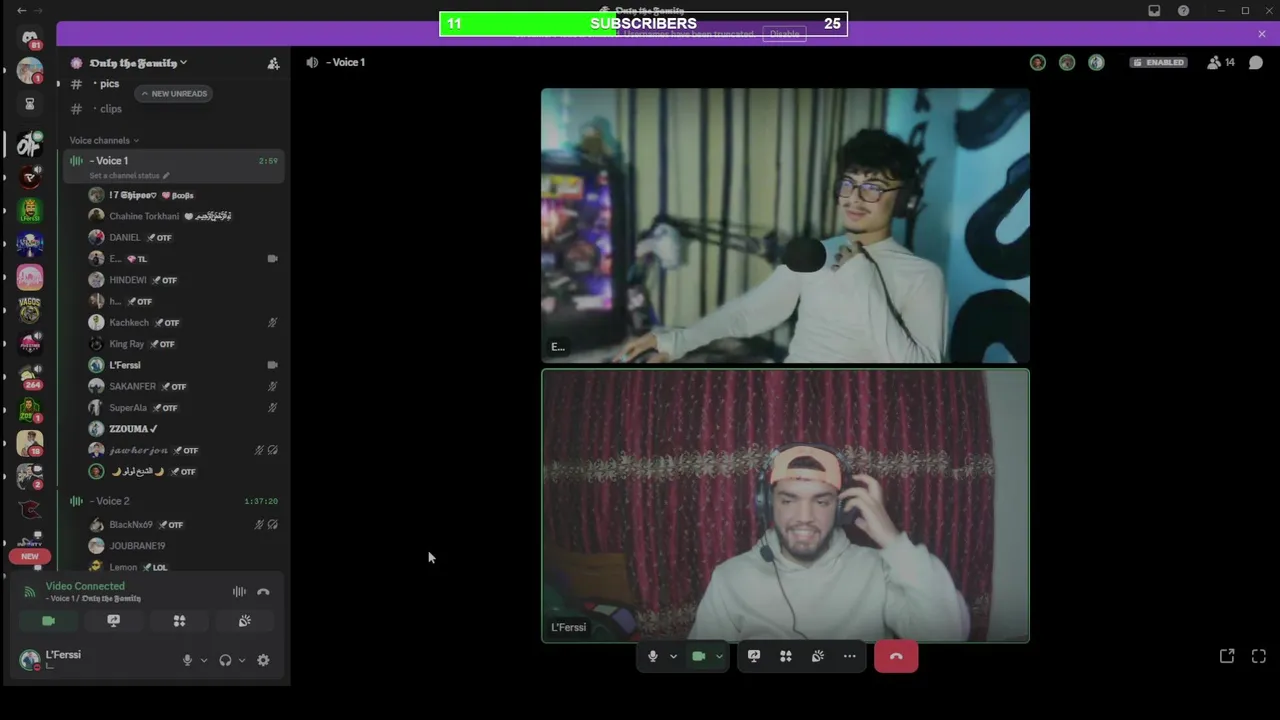This screenshot has height=720, width=1280.
Task: Jump to NEW UNREADS
Action: coord(174,94)
